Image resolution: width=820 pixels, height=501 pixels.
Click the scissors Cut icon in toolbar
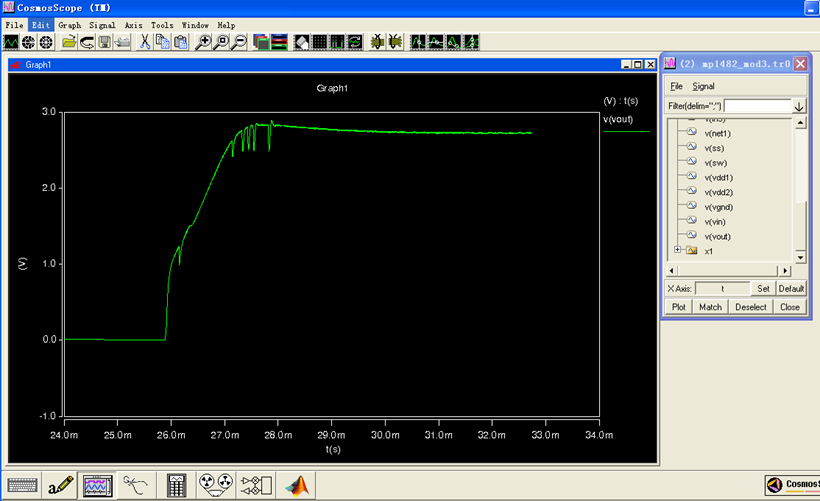[145, 42]
